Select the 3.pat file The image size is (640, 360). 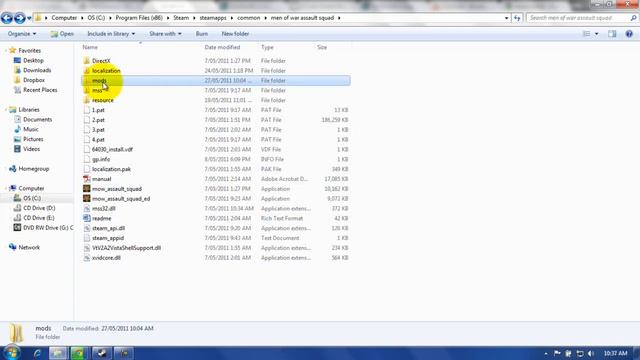click(98, 130)
